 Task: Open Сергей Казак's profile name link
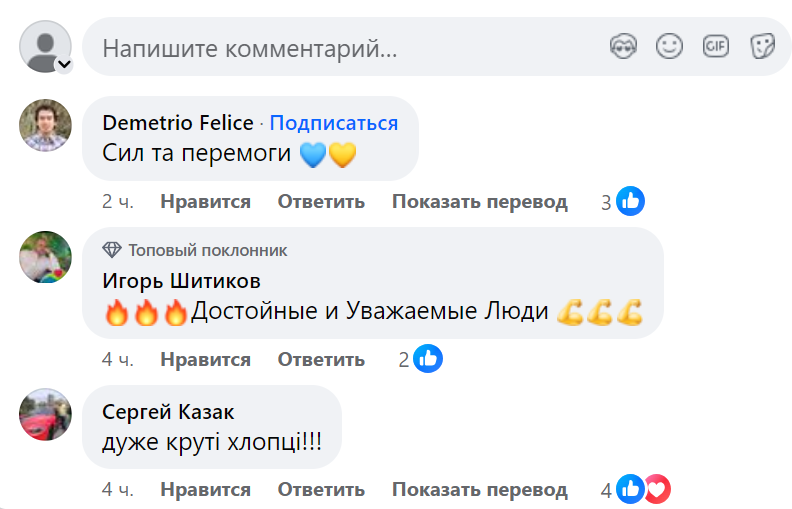click(x=169, y=412)
